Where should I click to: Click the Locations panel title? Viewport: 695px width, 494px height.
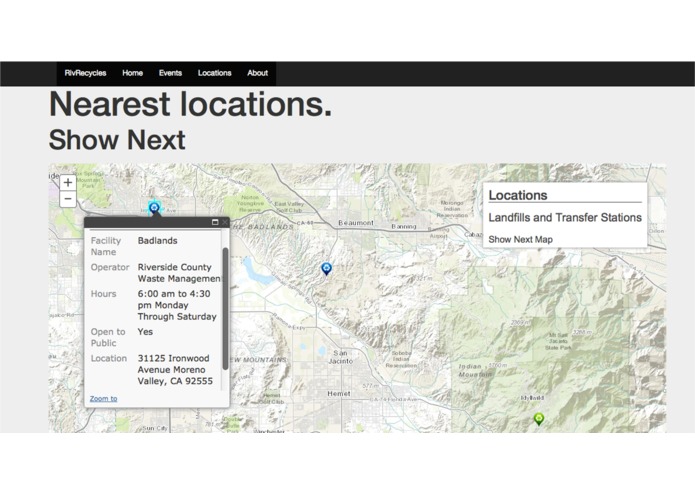518,195
